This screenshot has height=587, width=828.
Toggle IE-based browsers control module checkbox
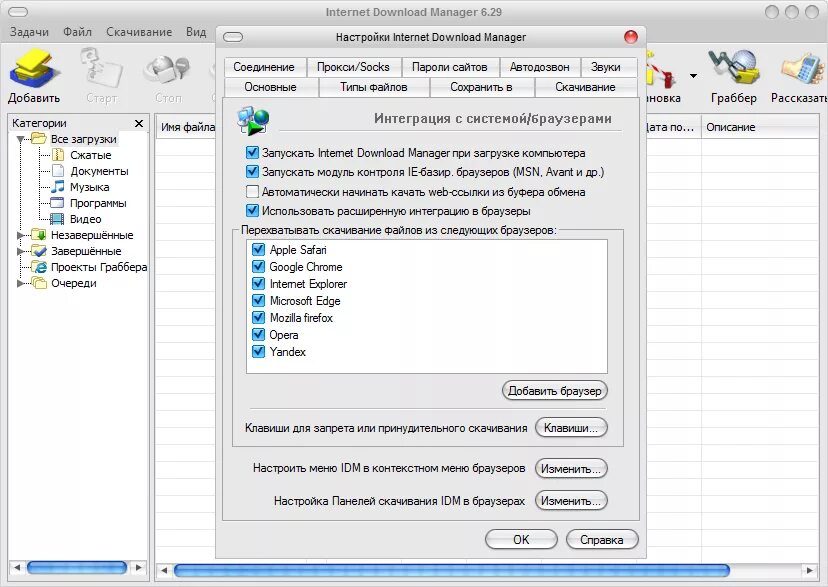click(252, 172)
